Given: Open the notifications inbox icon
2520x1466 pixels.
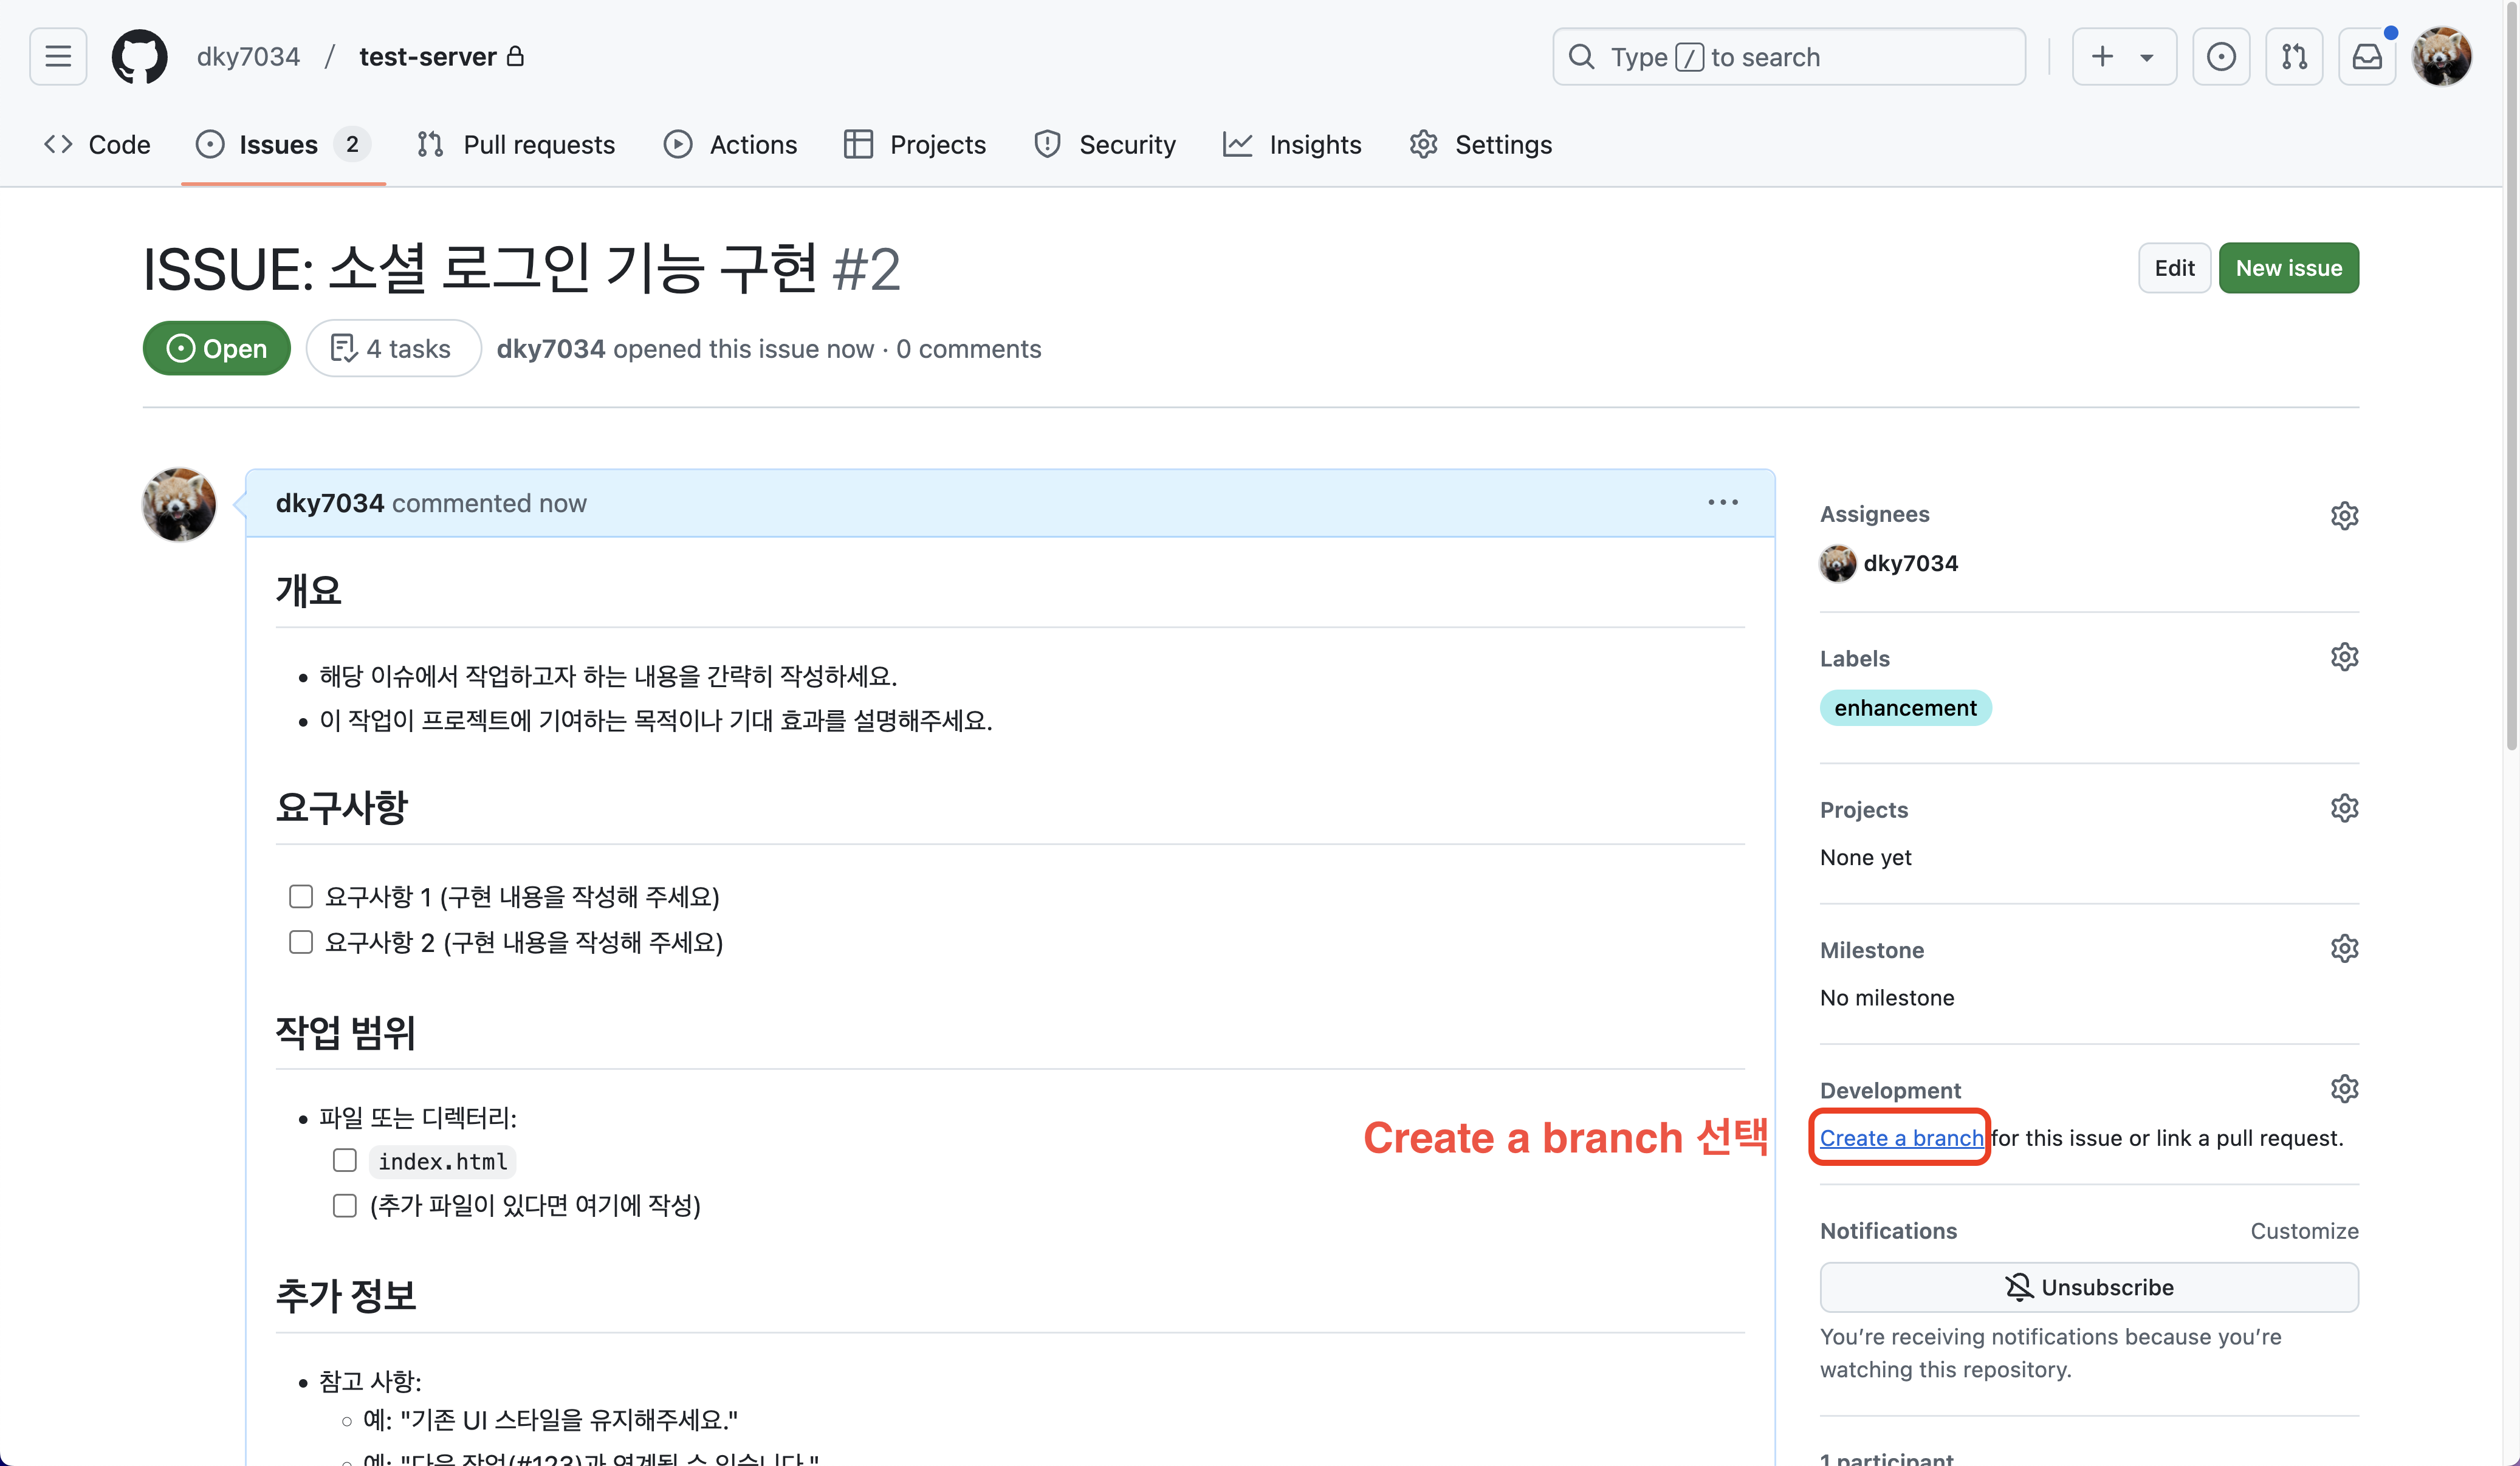Looking at the screenshot, I should coord(2366,57).
